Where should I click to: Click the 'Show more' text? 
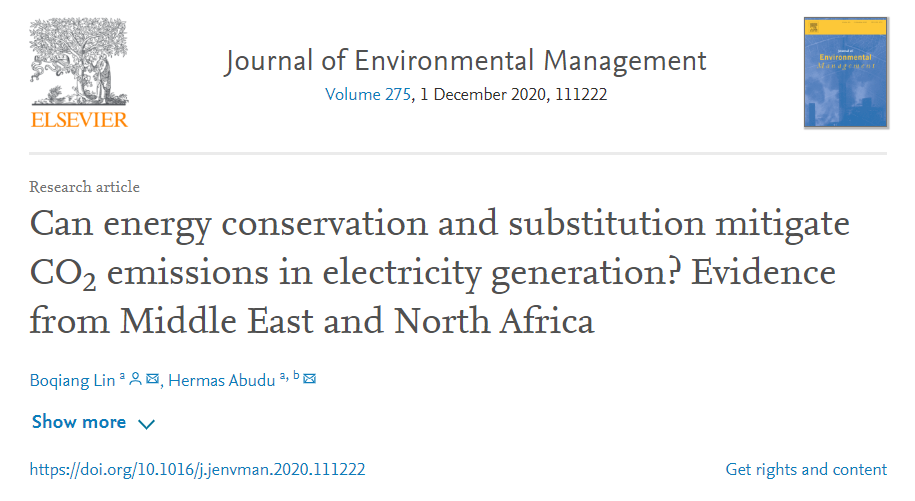tap(79, 422)
